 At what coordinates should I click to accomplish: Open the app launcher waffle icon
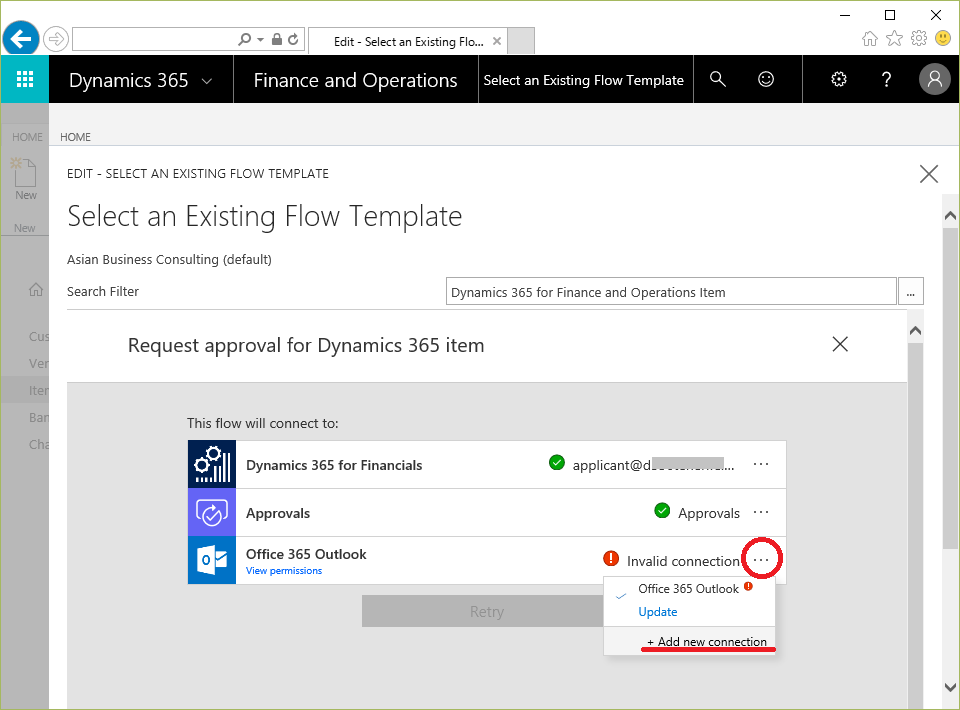point(24,79)
